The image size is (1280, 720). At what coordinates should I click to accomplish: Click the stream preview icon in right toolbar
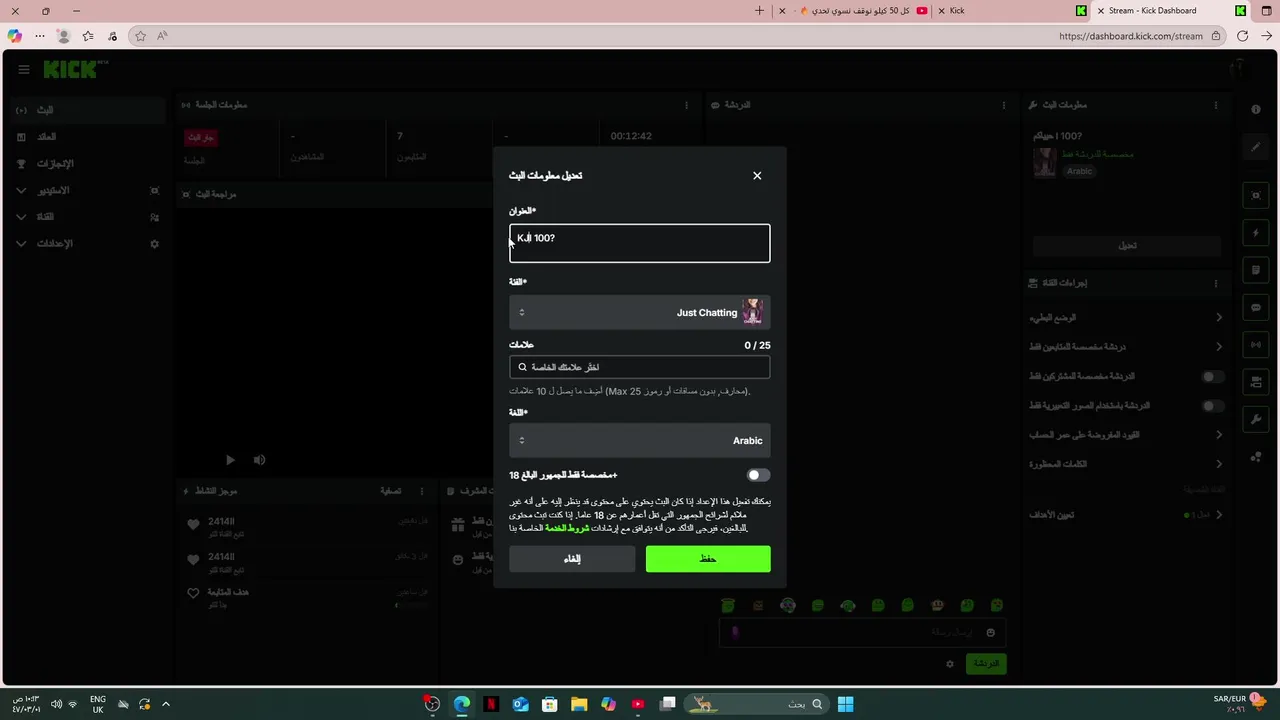pos(1256,195)
